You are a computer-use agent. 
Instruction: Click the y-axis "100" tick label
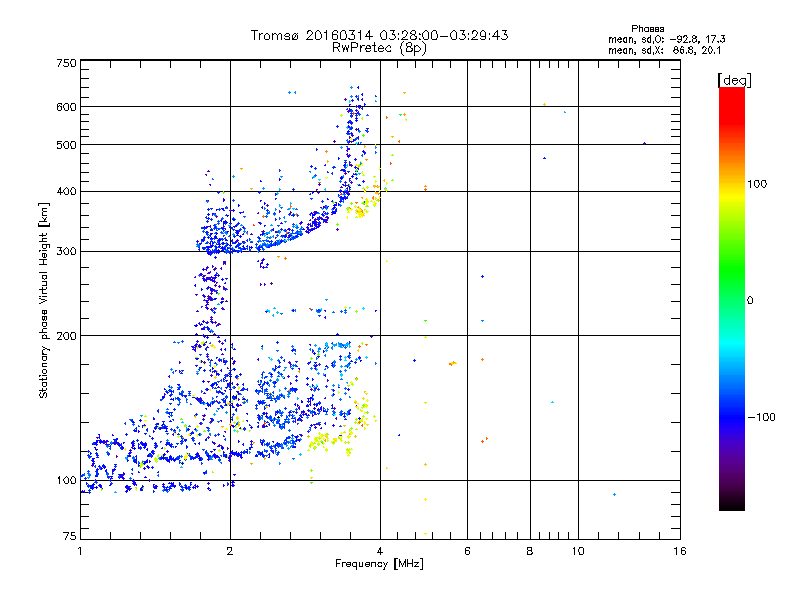click(x=66, y=481)
